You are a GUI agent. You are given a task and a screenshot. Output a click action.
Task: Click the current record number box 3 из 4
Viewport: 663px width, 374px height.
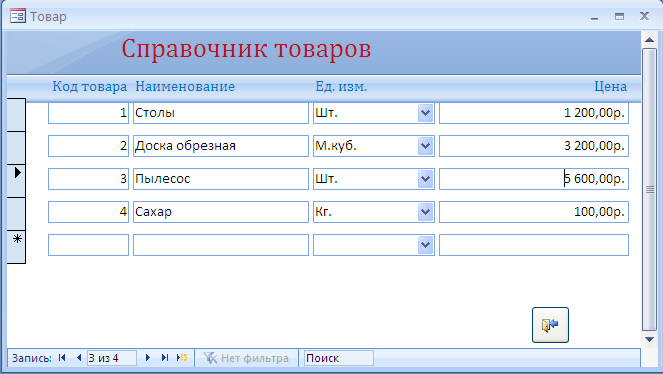(x=112, y=358)
